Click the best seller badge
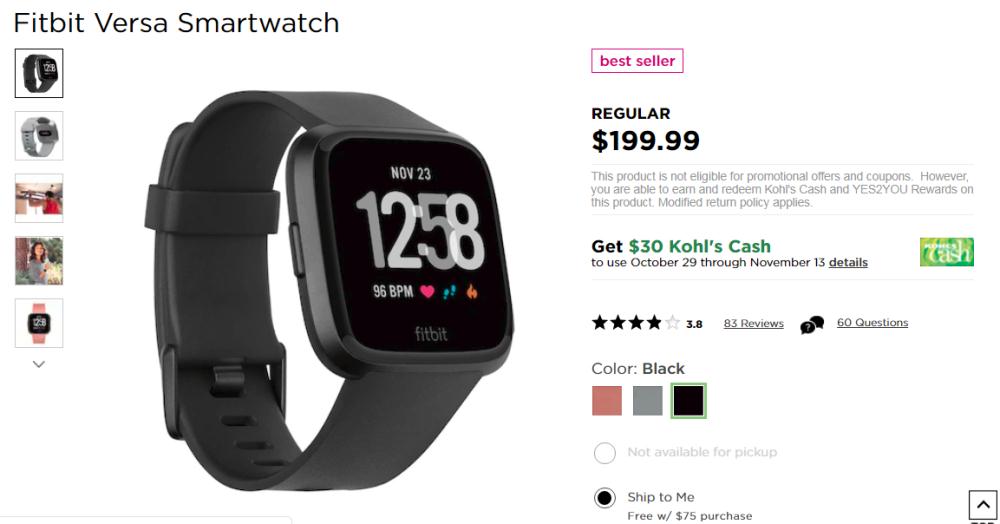Image resolution: width=1000 pixels, height=524 pixels. click(637, 61)
